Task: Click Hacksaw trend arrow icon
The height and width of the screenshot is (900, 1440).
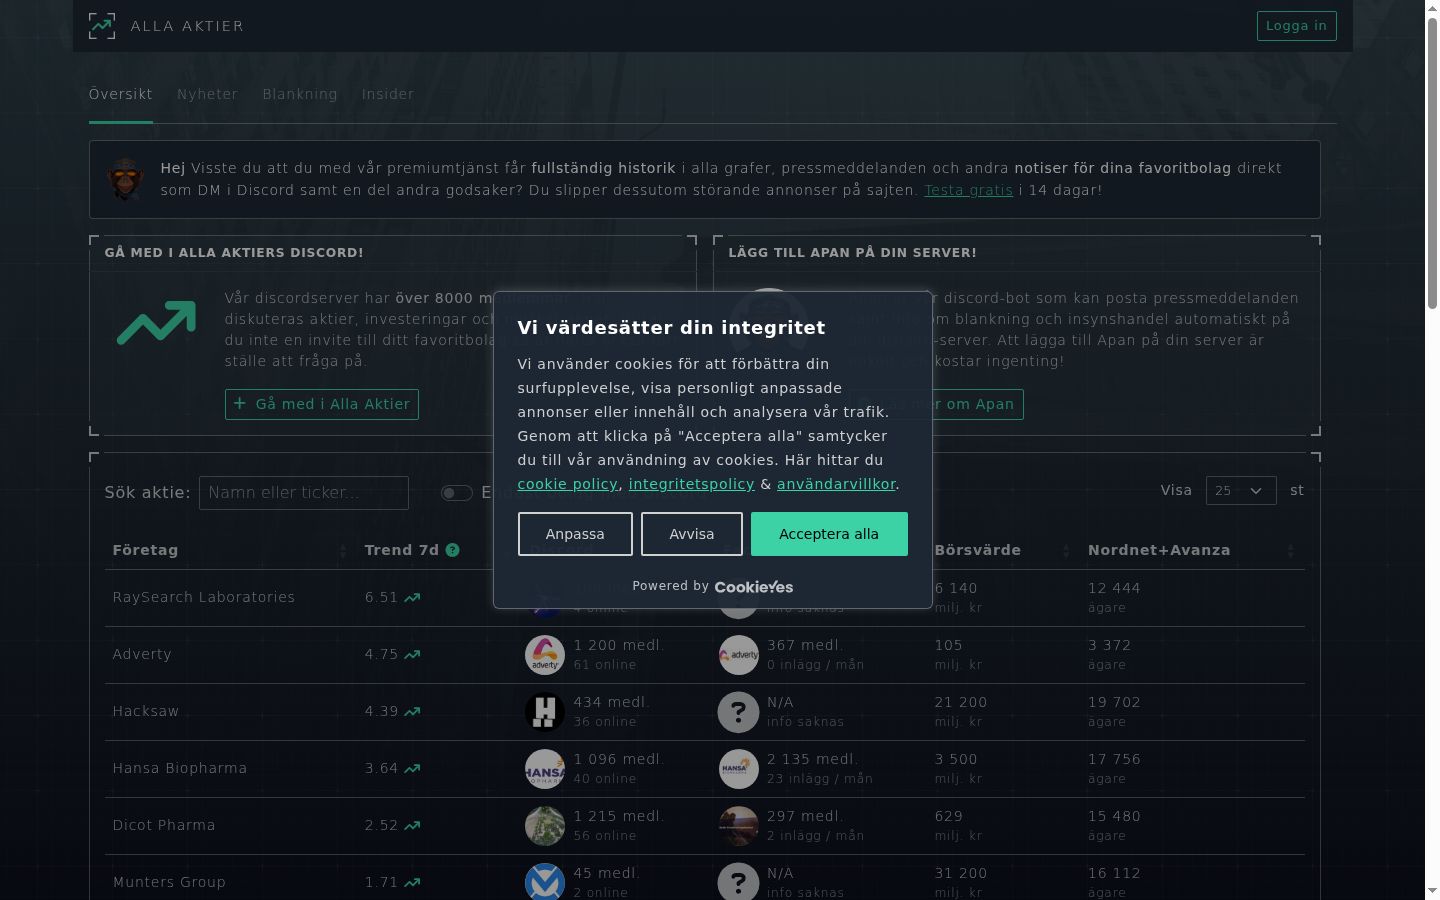Action: pyautogui.click(x=412, y=712)
